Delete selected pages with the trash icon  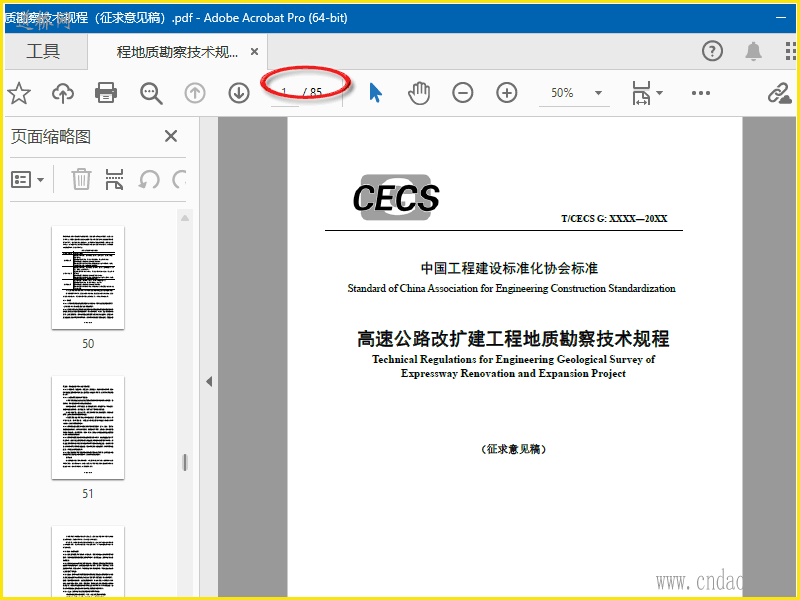pyautogui.click(x=81, y=179)
